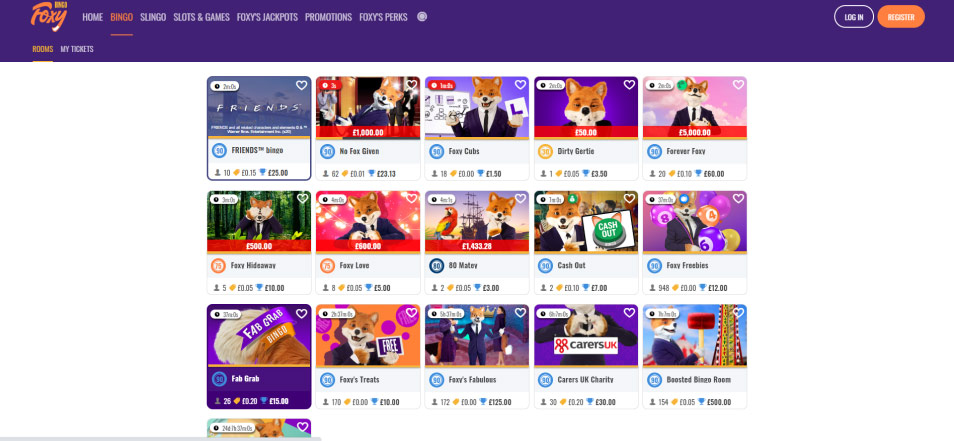Image resolution: width=954 pixels, height=441 pixels.
Task: Click the heart on Fab Grab card
Action: (x=301, y=313)
